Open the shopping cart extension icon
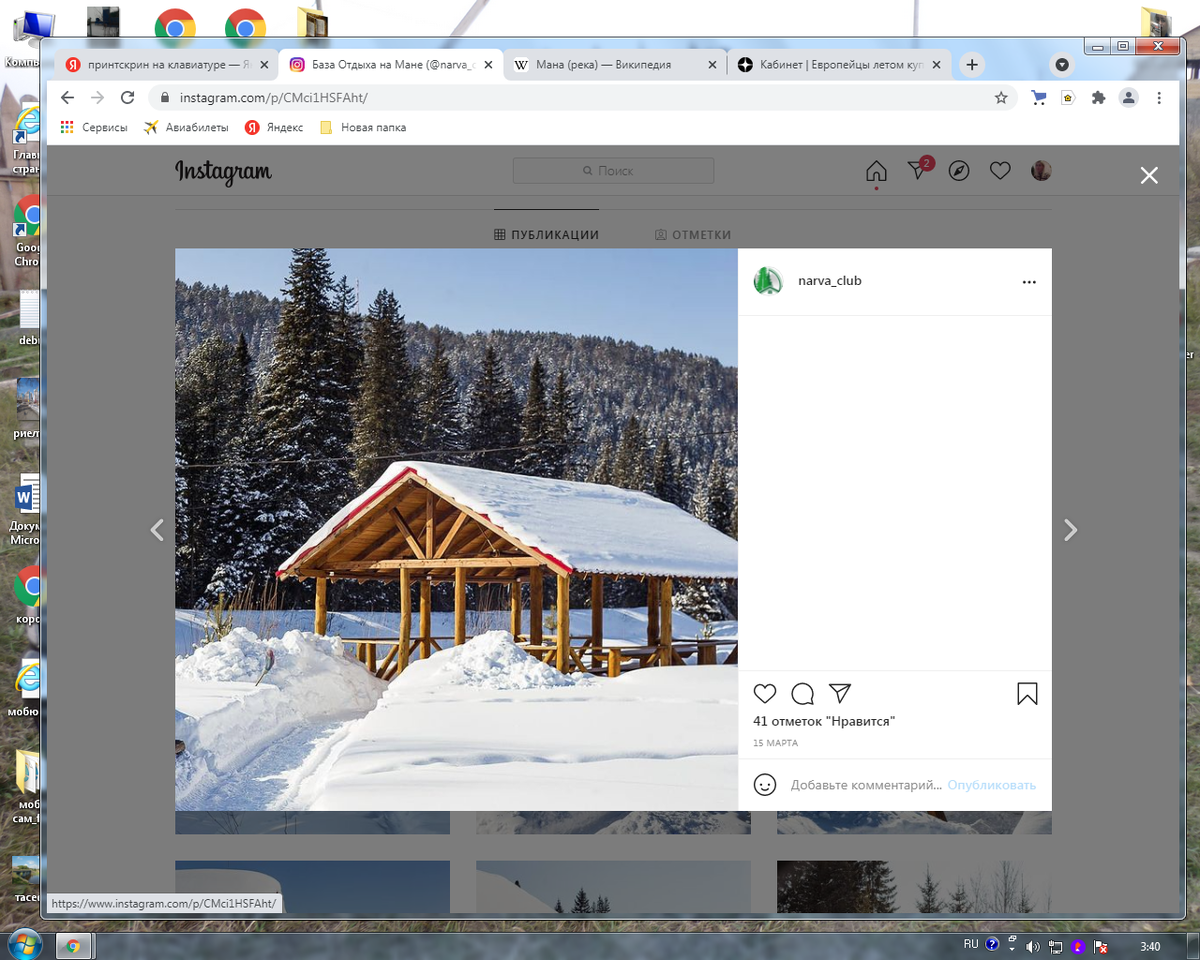Image resolution: width=1200 pixels, height=960 pixels. (x=1039, y=98)
